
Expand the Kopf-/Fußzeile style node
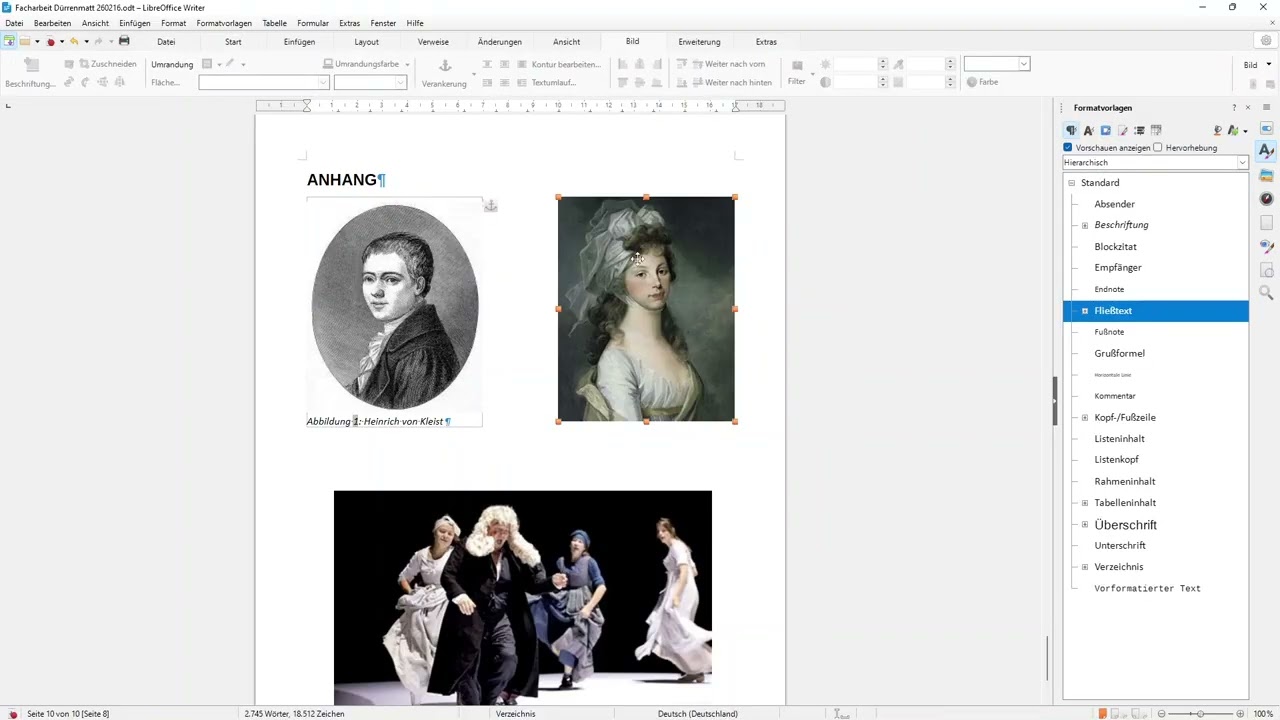click(x=1085, y=417)
